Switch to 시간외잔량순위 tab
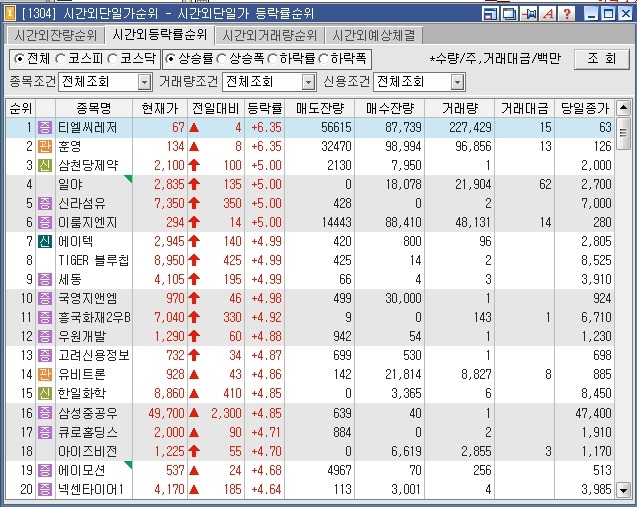The height and width of the screenshot is (507, 637). [x=56, y=35]
